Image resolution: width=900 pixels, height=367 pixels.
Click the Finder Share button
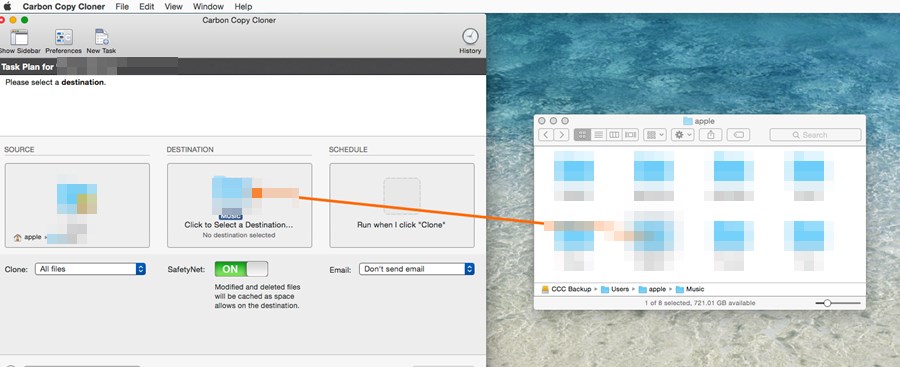coord(711,134)
